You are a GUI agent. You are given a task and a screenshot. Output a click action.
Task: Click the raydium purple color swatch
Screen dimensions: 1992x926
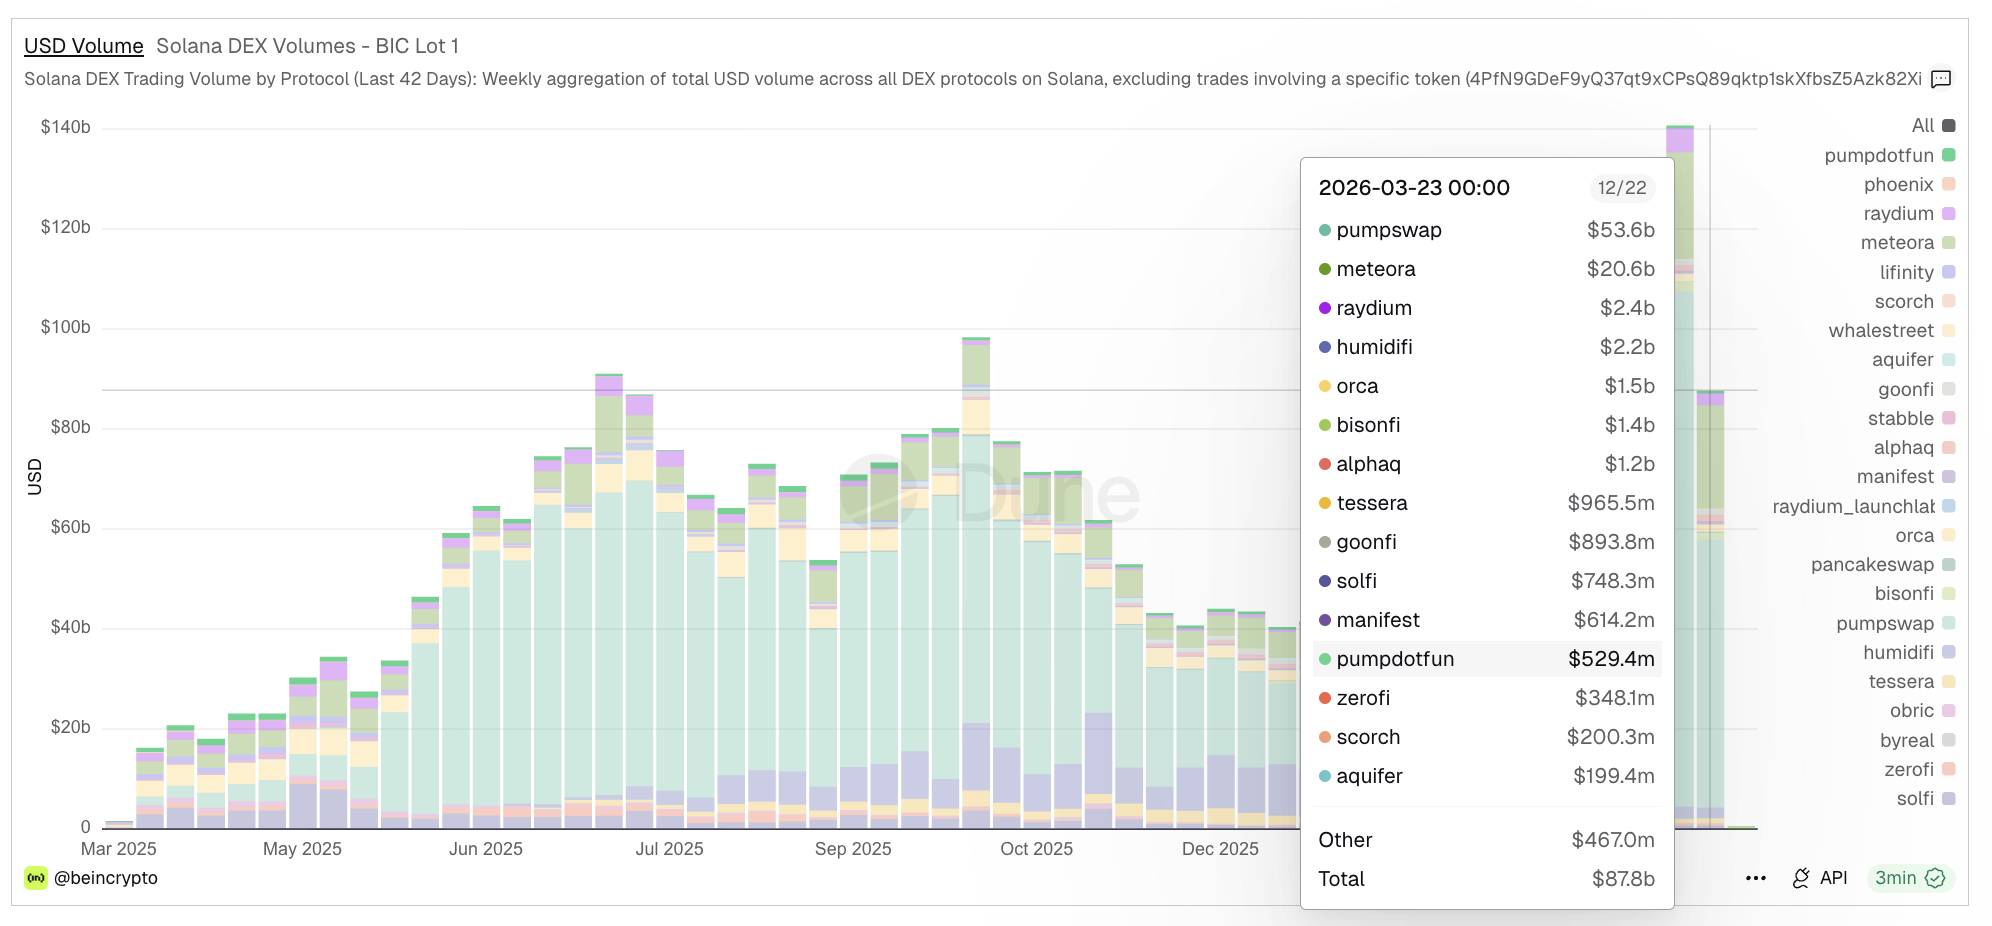click(1947, 213)
